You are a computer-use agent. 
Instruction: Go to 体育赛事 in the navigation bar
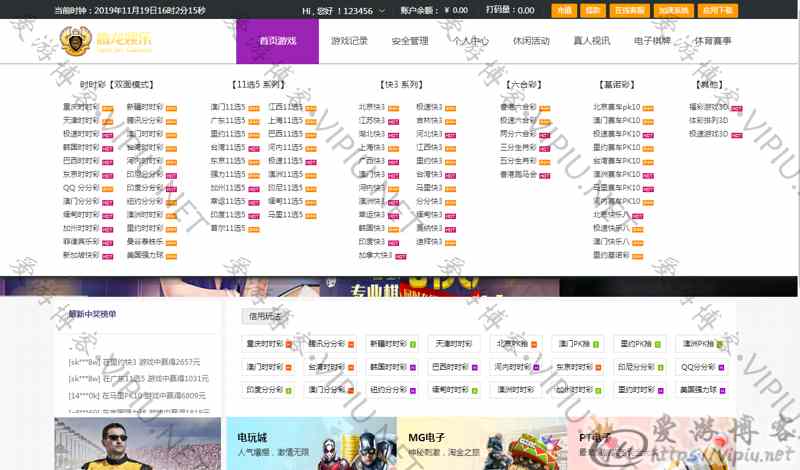(x=713, y=41)
